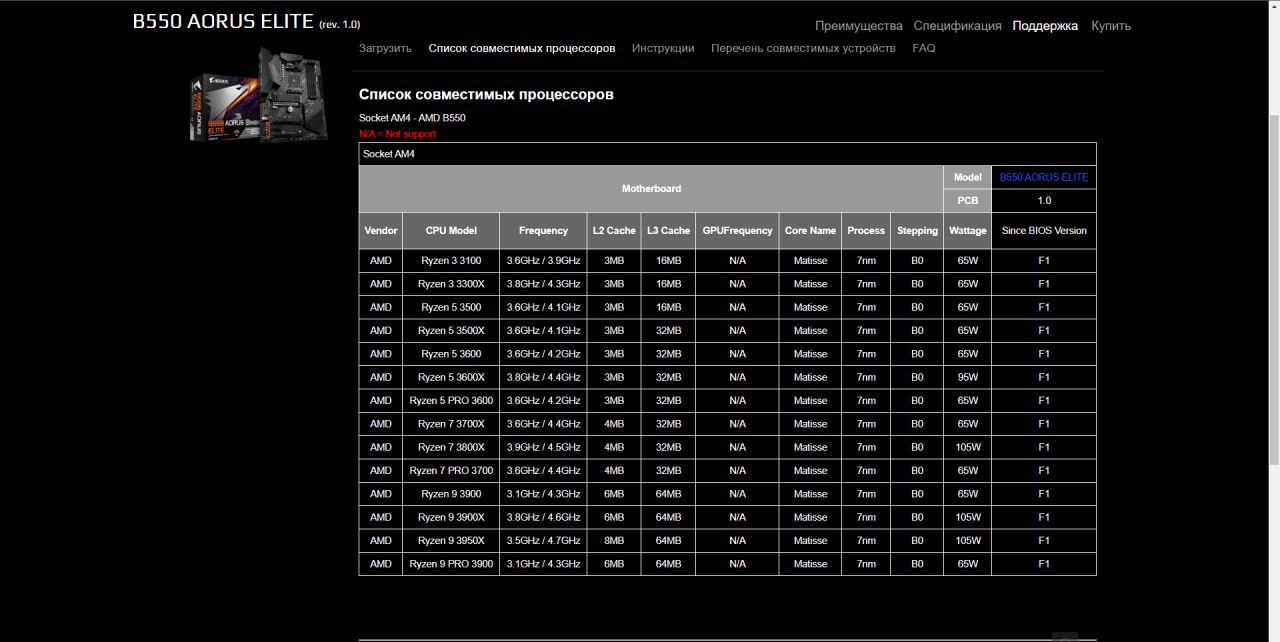Select the Ryzen 7 3800X cell
The width and height of the screenshot is (1280, 642).
point(451,447)
